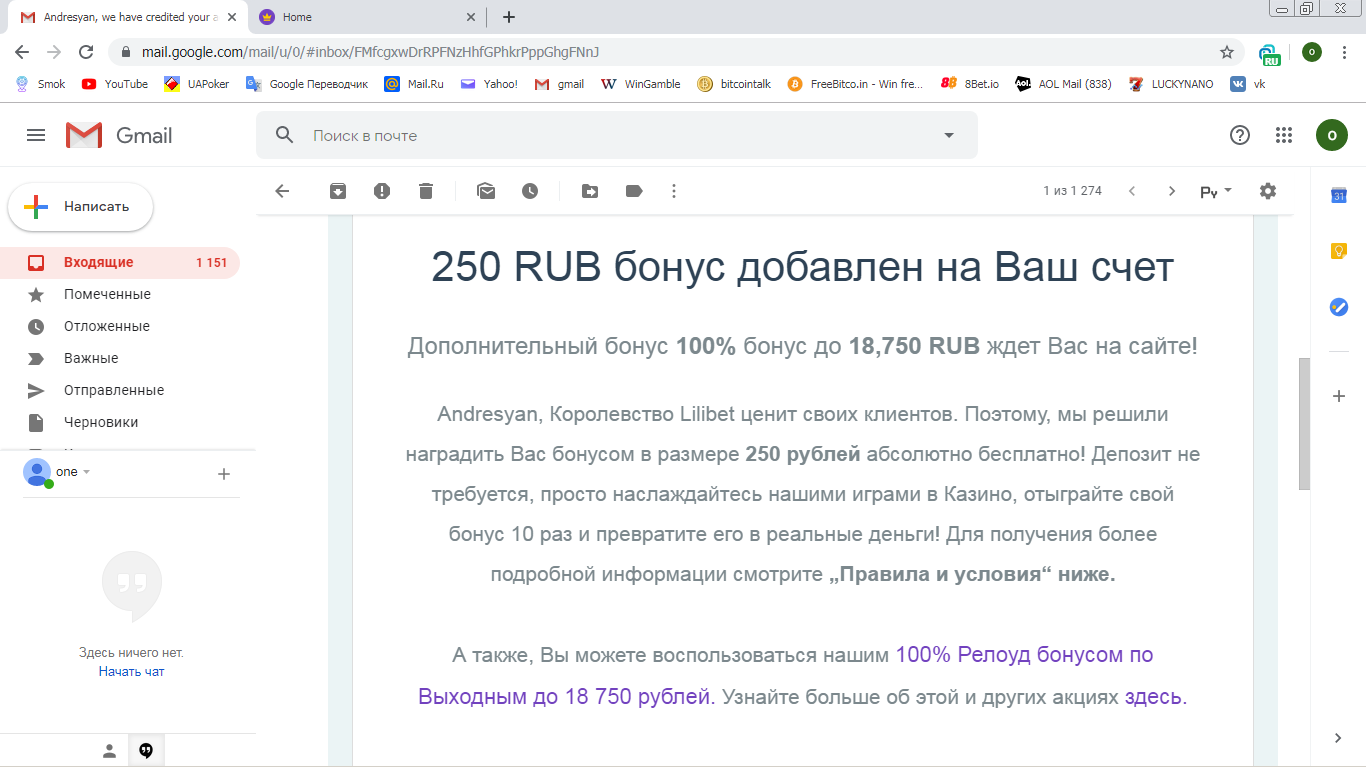The height and width of the screenshot is (768, 1366).
Task: Hide the side panel with the chevron
Action: pos(1339,738)
